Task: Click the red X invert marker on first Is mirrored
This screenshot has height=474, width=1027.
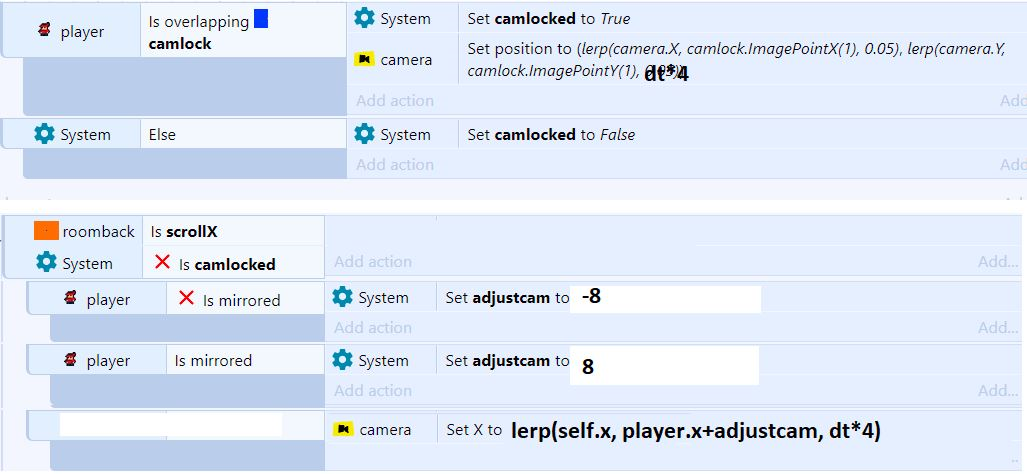Action: click(x=187, y=299)
